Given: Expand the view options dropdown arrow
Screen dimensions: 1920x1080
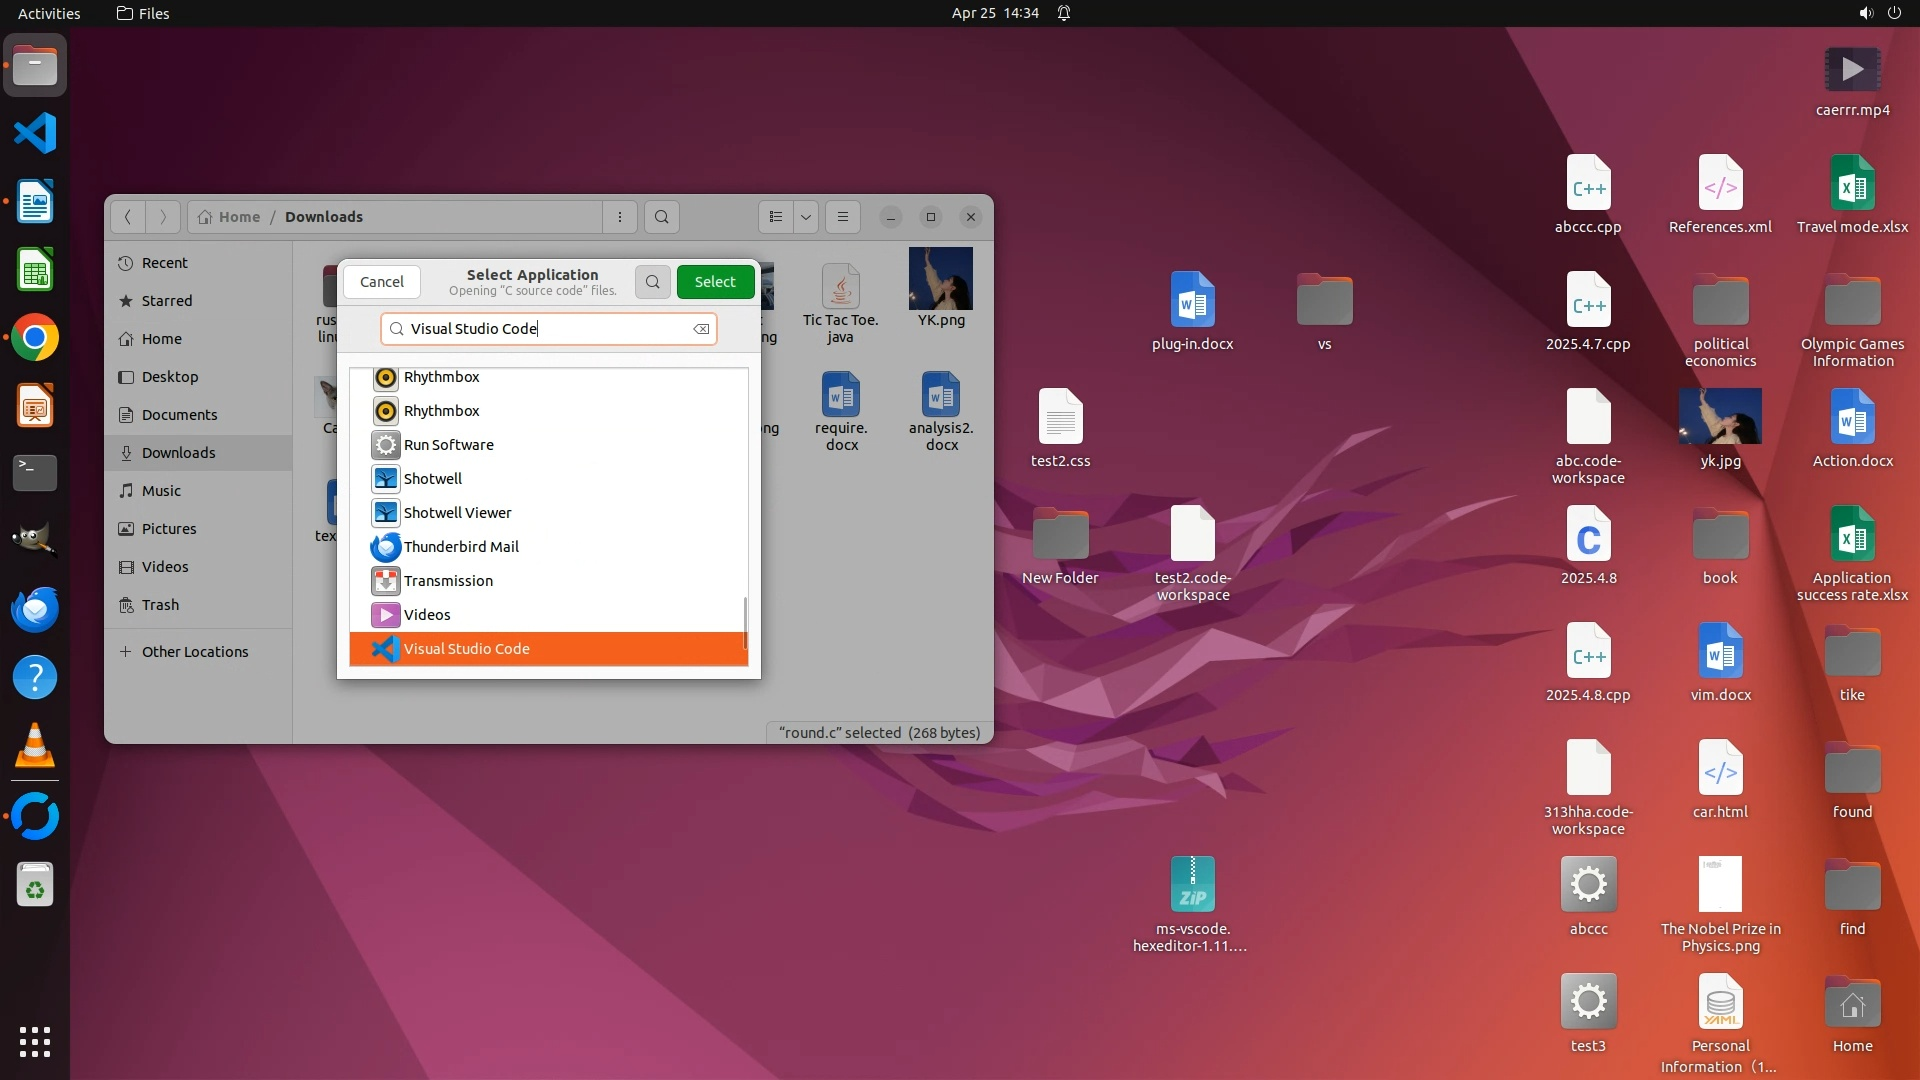Looking at the screenshot, I should [x=806, y=217].
